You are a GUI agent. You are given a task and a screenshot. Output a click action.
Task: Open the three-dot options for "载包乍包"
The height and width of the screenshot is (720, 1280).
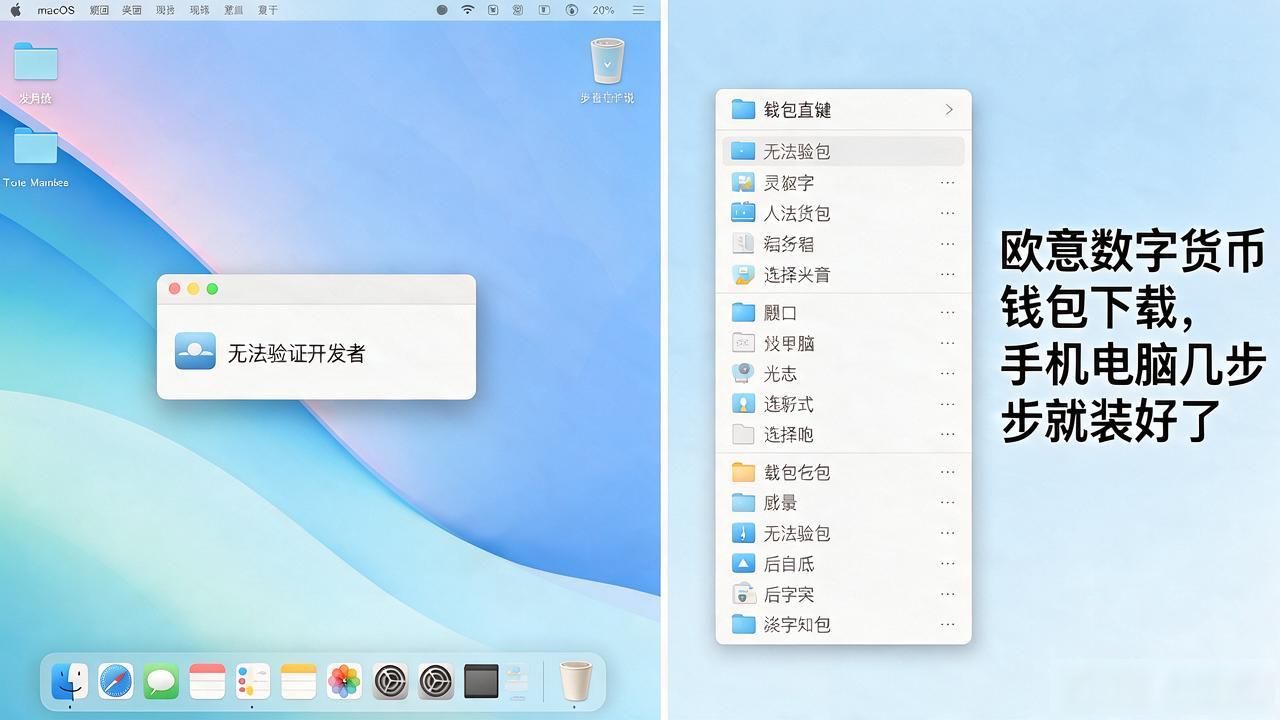pos(947,472)
